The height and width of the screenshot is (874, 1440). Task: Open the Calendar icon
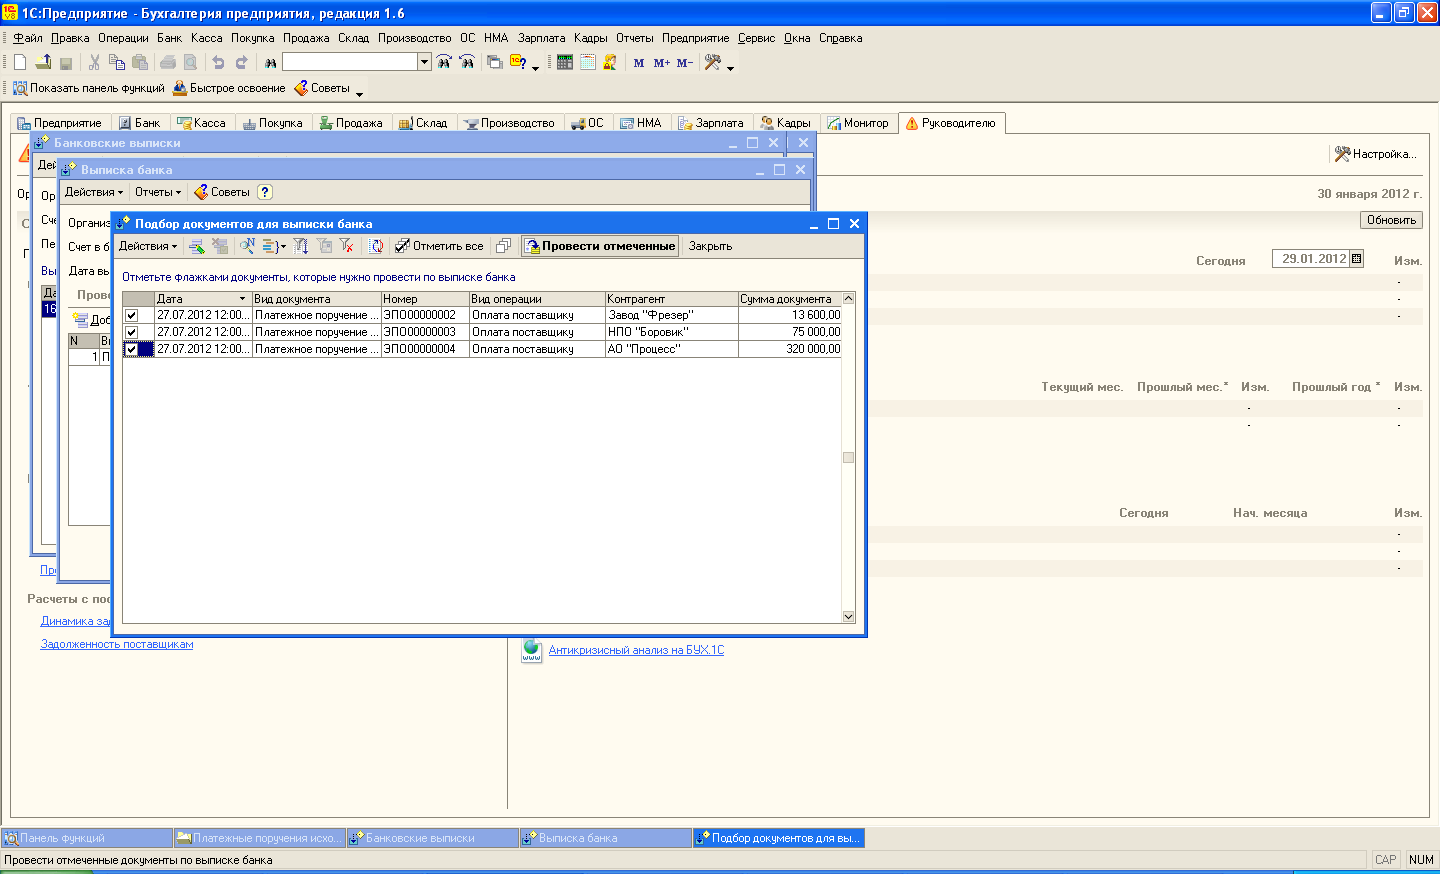(x=588, y=62)
